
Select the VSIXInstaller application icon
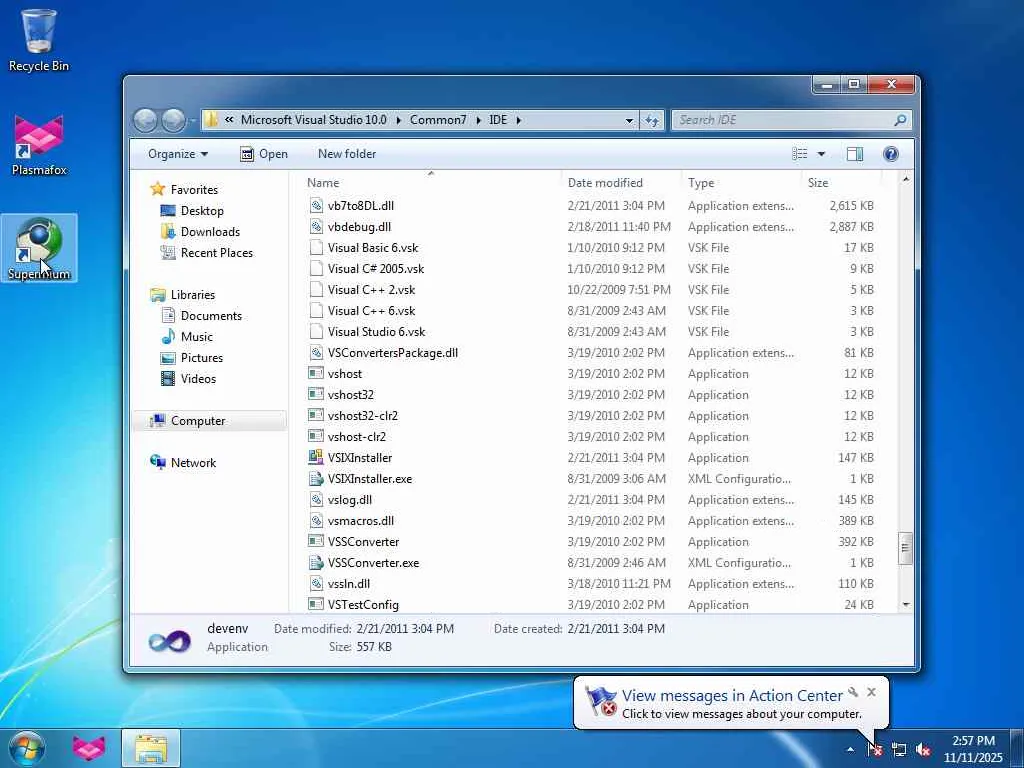coord(316,458)
